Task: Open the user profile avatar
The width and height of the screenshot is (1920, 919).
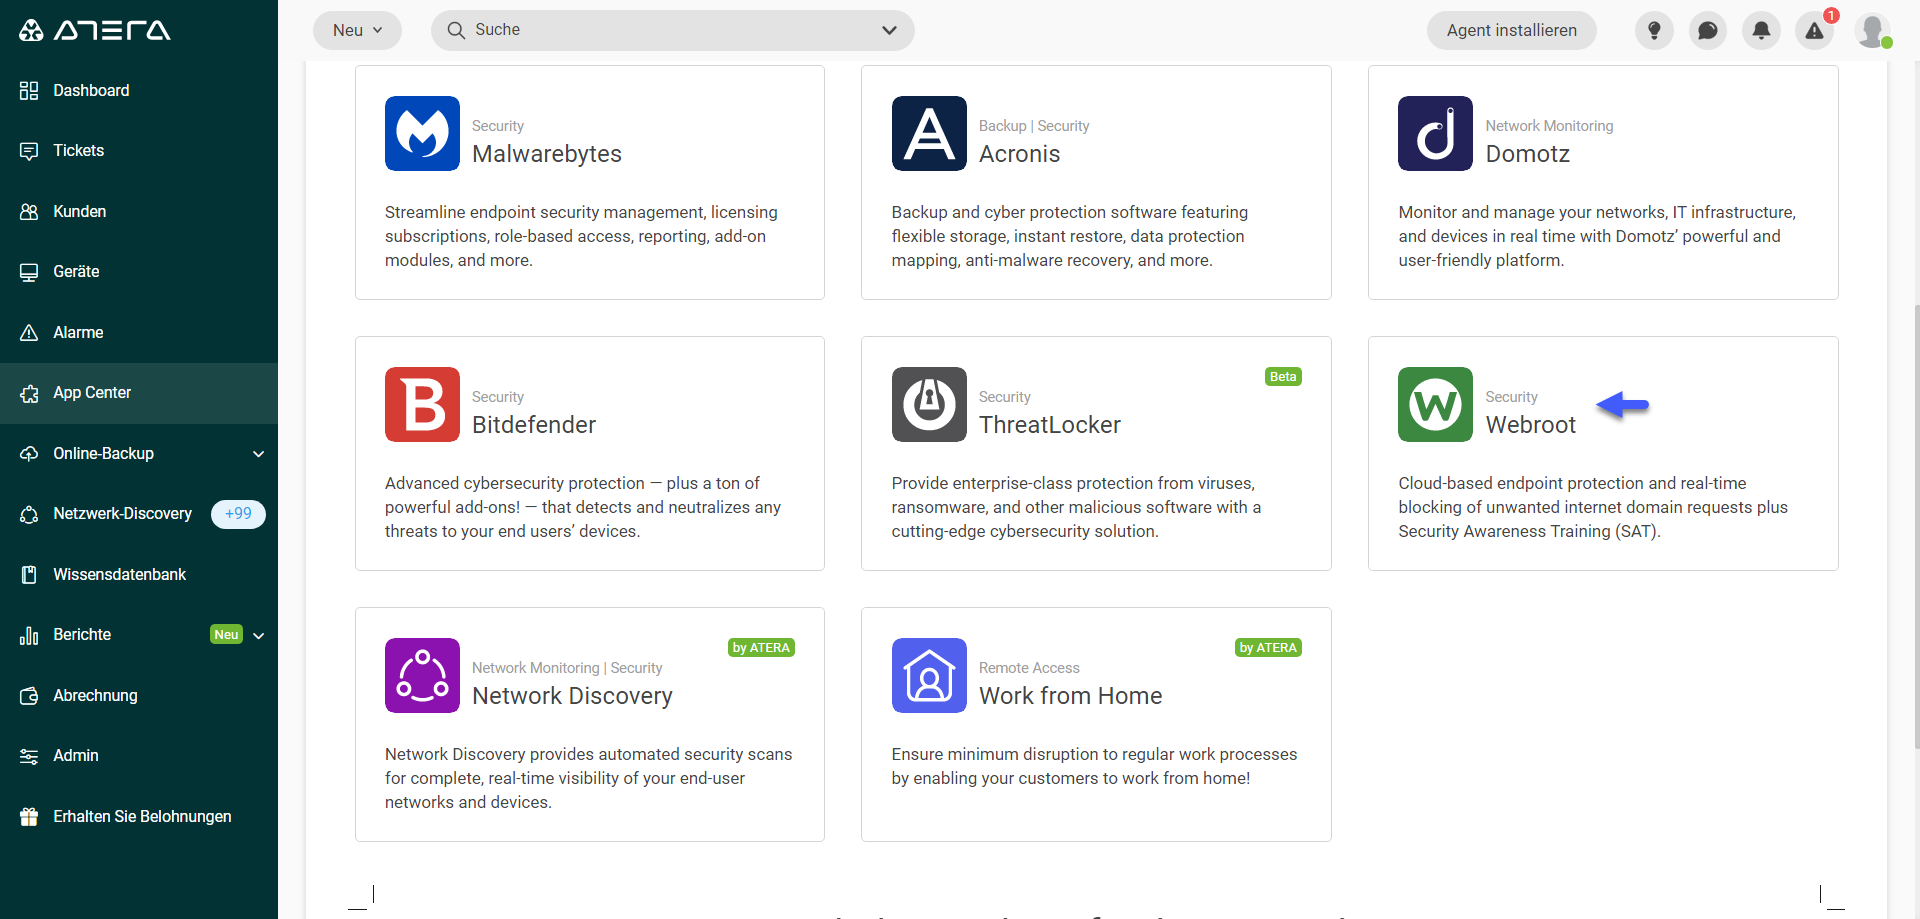Action: tap(1872, 30)
